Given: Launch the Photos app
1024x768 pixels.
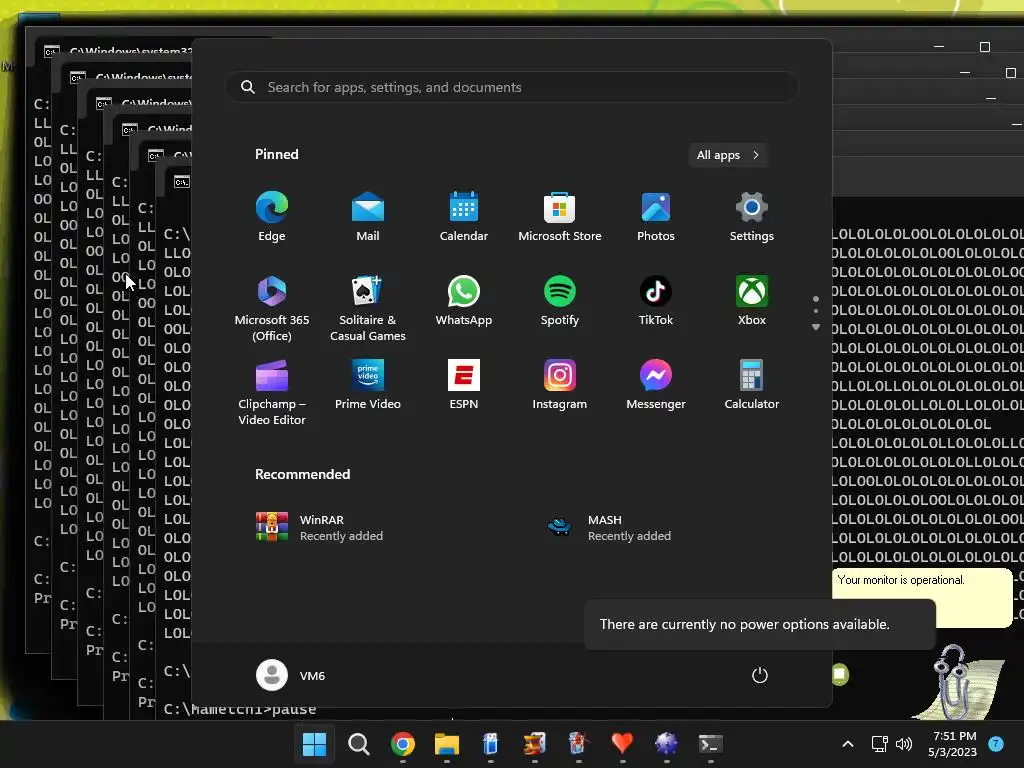Looking at the screenshot, I should coord(656,217).
